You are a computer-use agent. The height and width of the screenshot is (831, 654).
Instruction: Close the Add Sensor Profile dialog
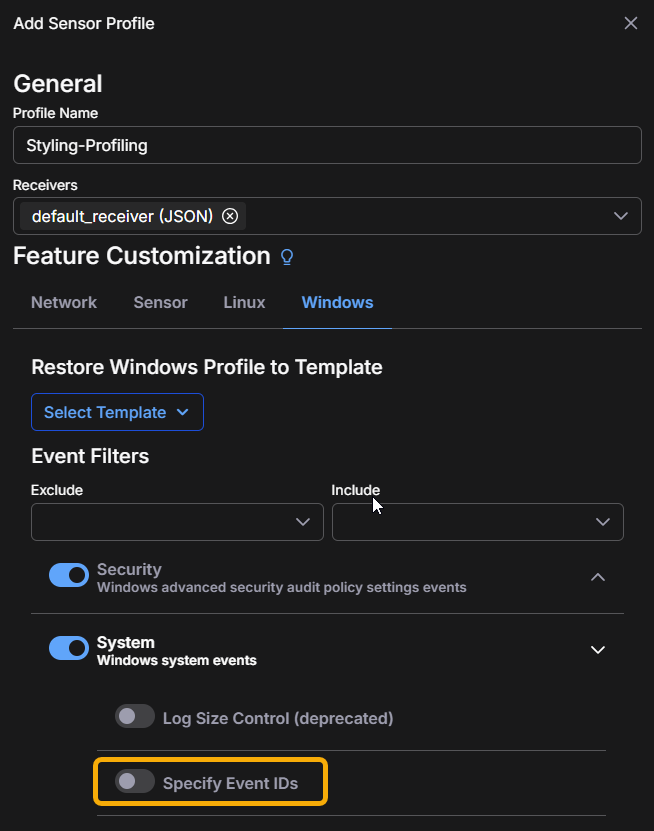[x=631, y=23]
